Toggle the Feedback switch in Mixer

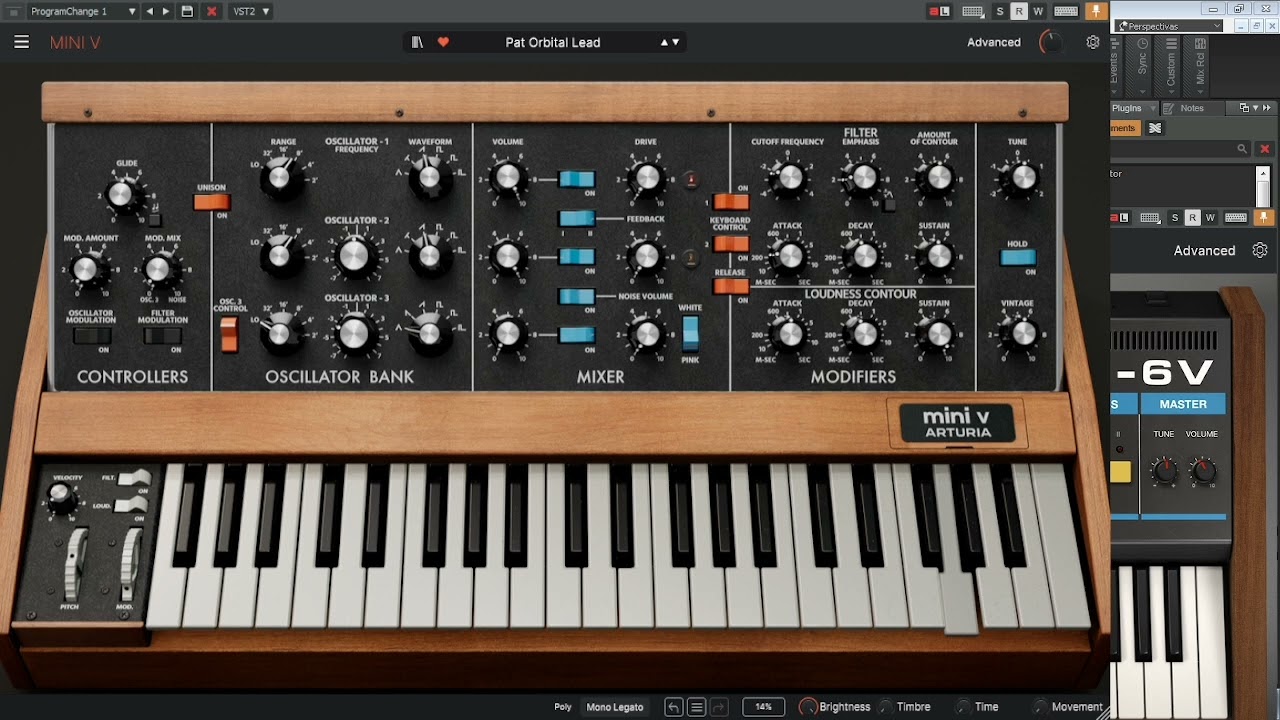click(577, 218)
